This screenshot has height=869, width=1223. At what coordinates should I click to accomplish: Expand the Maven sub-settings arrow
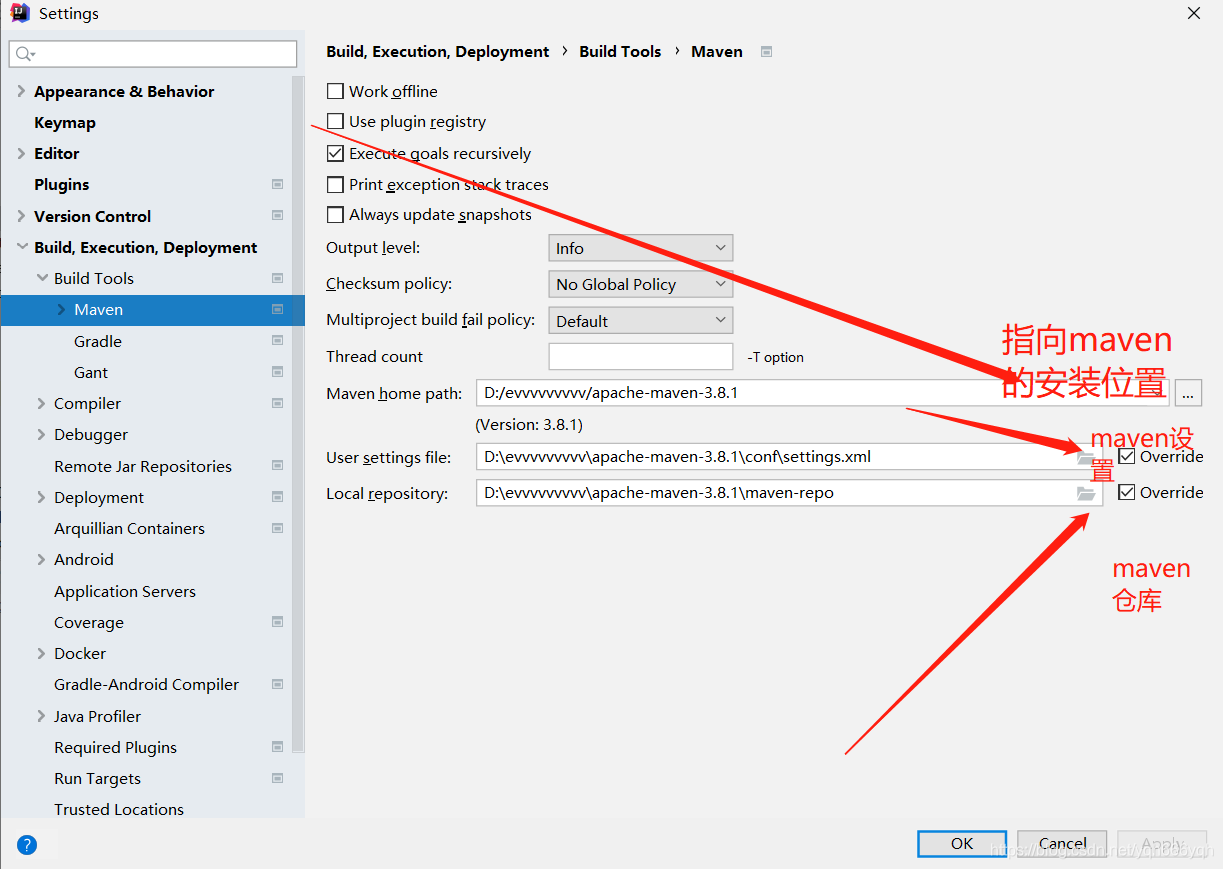click(x=61, y=310)
